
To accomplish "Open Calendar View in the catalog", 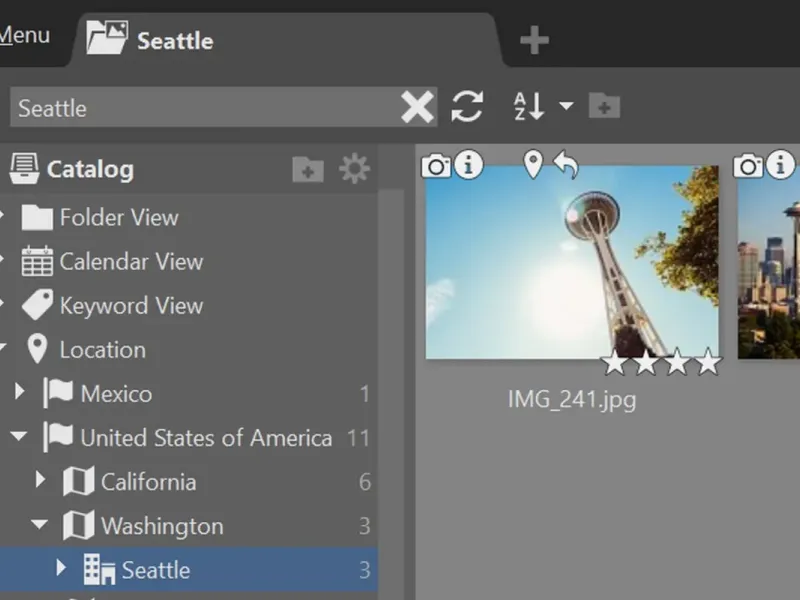I will (130, 262).
